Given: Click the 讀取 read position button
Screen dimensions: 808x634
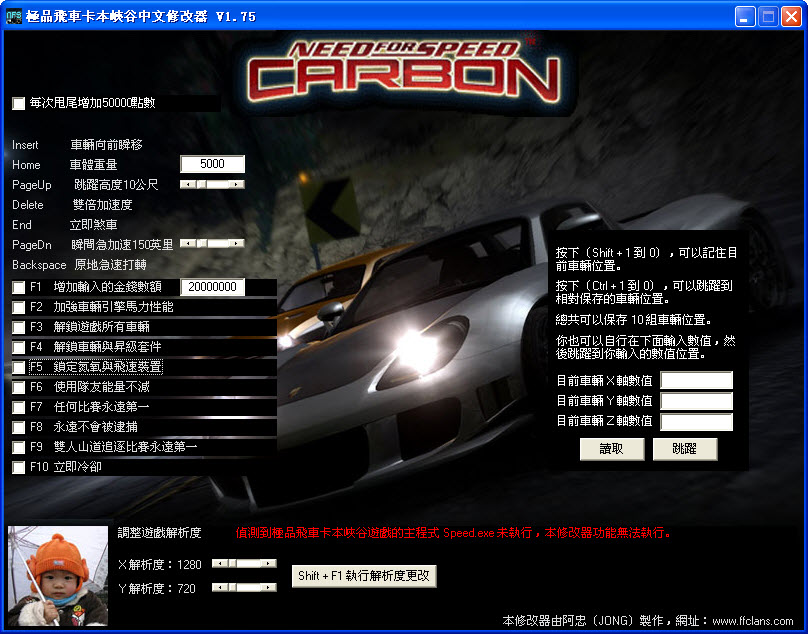Looking at the screenshot, I should (611, 449).
